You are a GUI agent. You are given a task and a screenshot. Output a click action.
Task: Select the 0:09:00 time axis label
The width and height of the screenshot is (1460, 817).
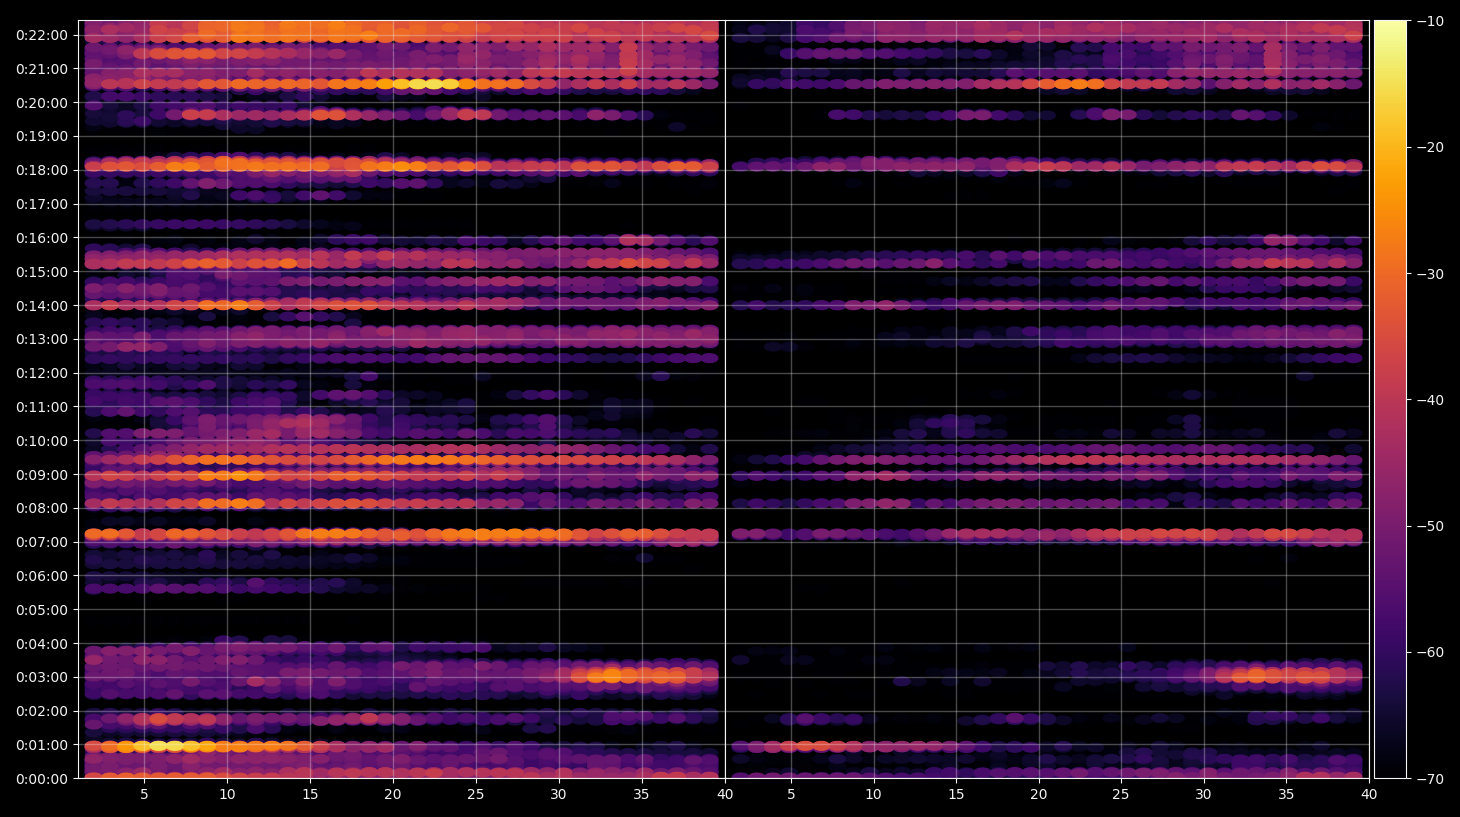click(x=42, y=475)
